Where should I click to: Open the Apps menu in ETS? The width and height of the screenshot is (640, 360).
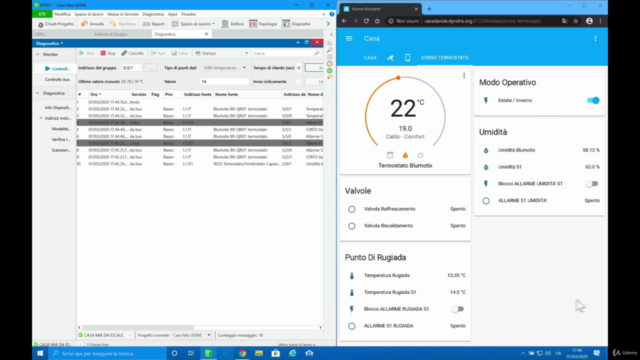[x=173, y=14]
